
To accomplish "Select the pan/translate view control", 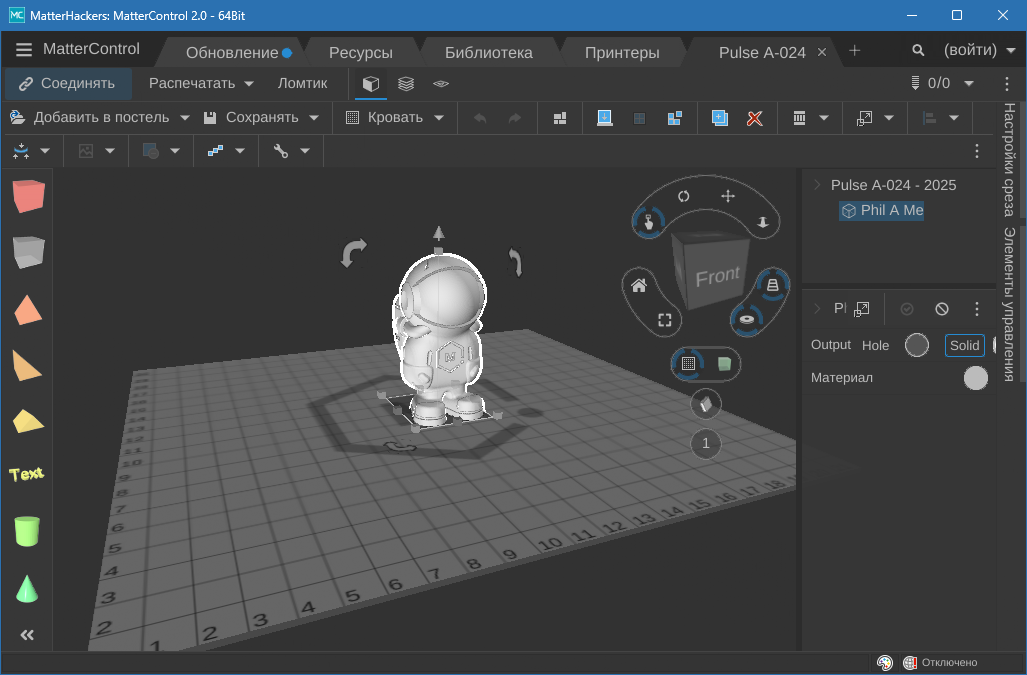I will click(x=728, y=196).
